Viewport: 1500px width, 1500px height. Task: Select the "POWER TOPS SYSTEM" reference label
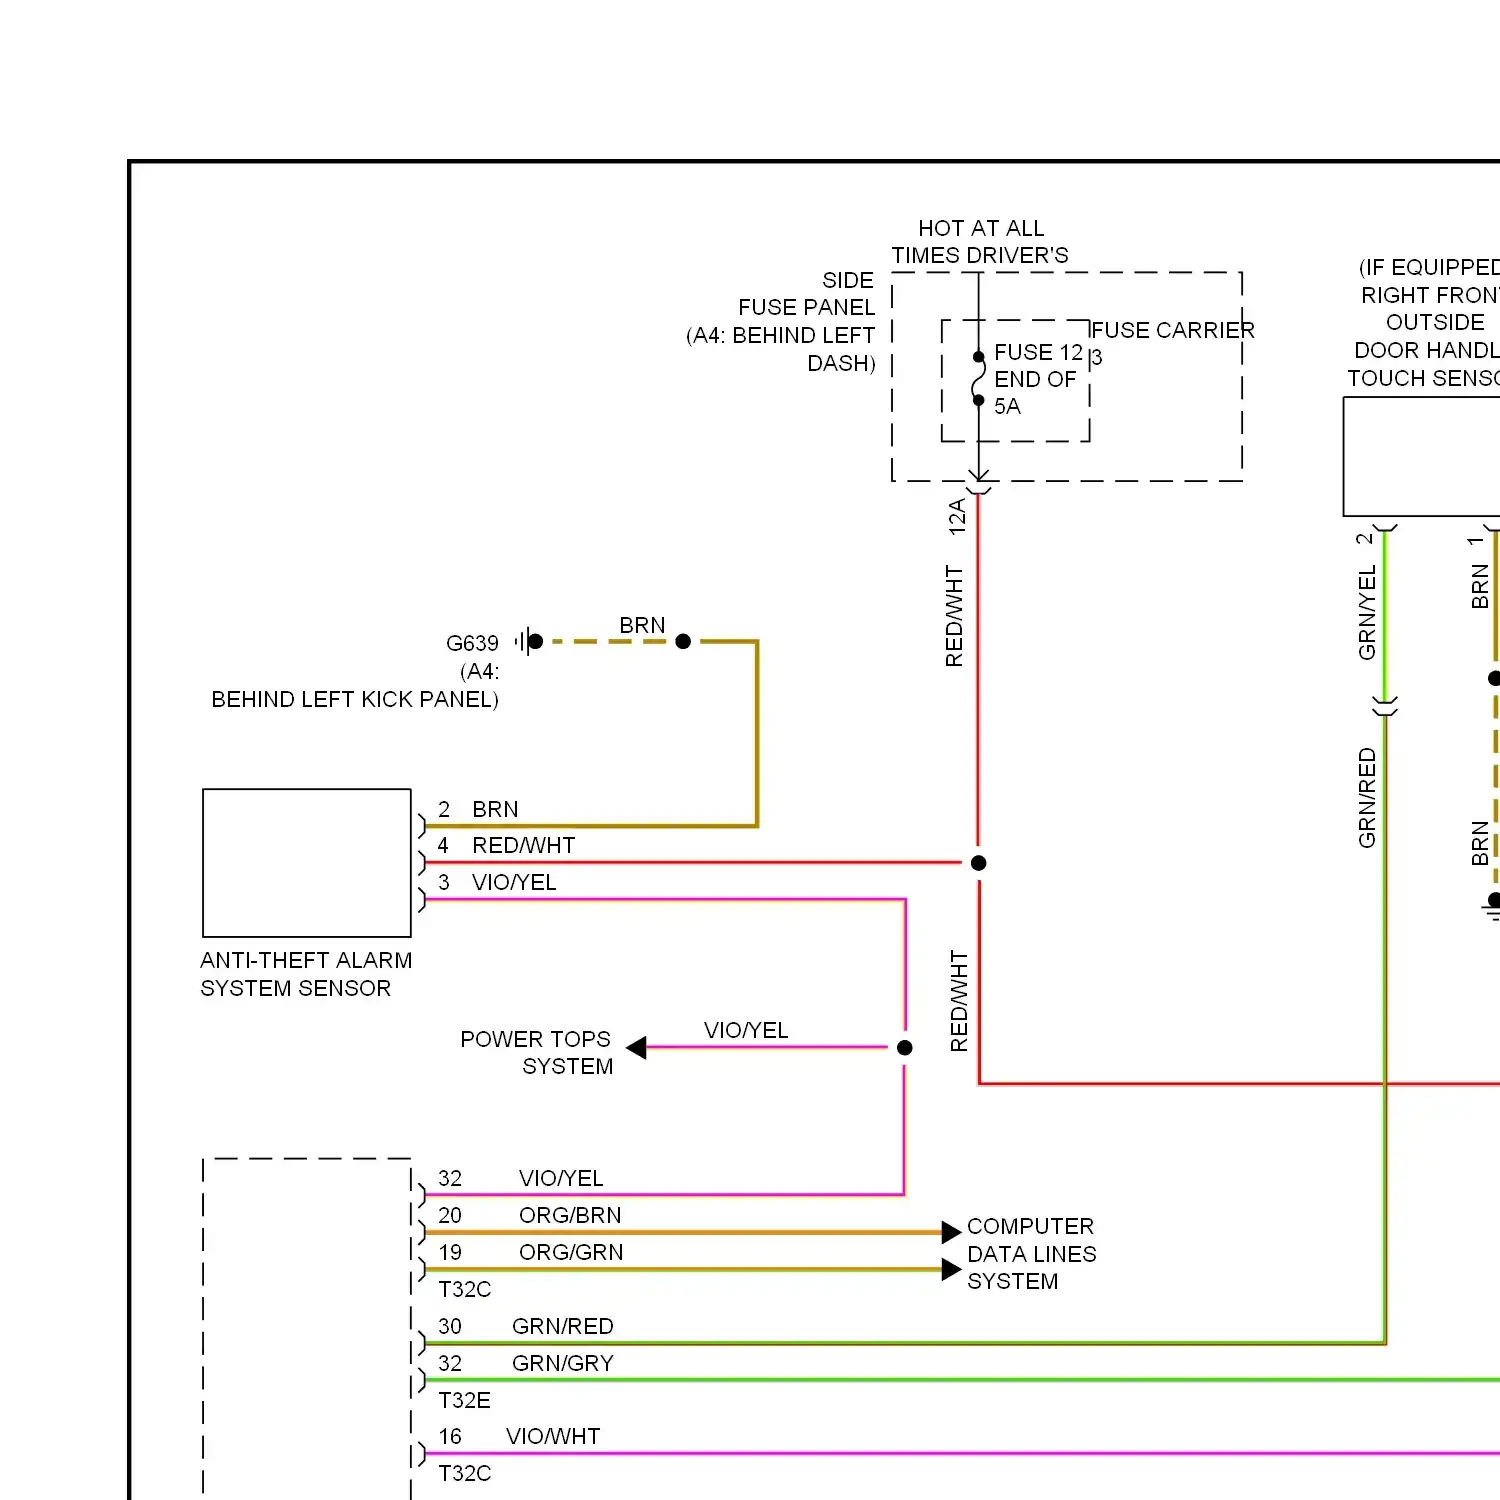coord(537,1053)
